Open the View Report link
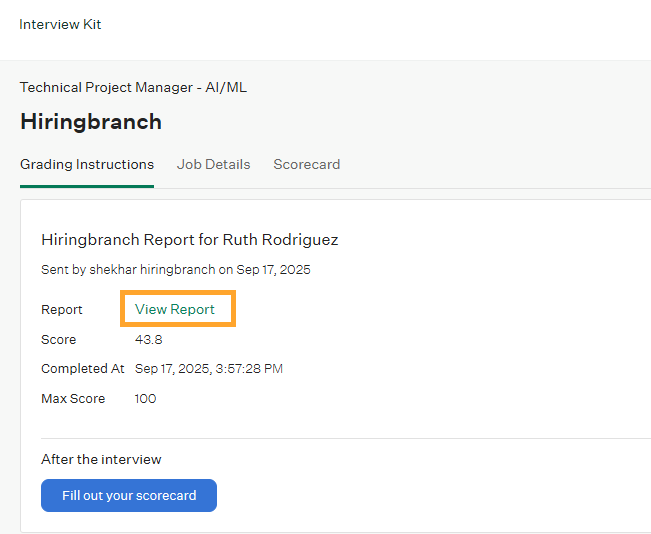The height and width of the screenshot is (534, 651). [175, 309]
